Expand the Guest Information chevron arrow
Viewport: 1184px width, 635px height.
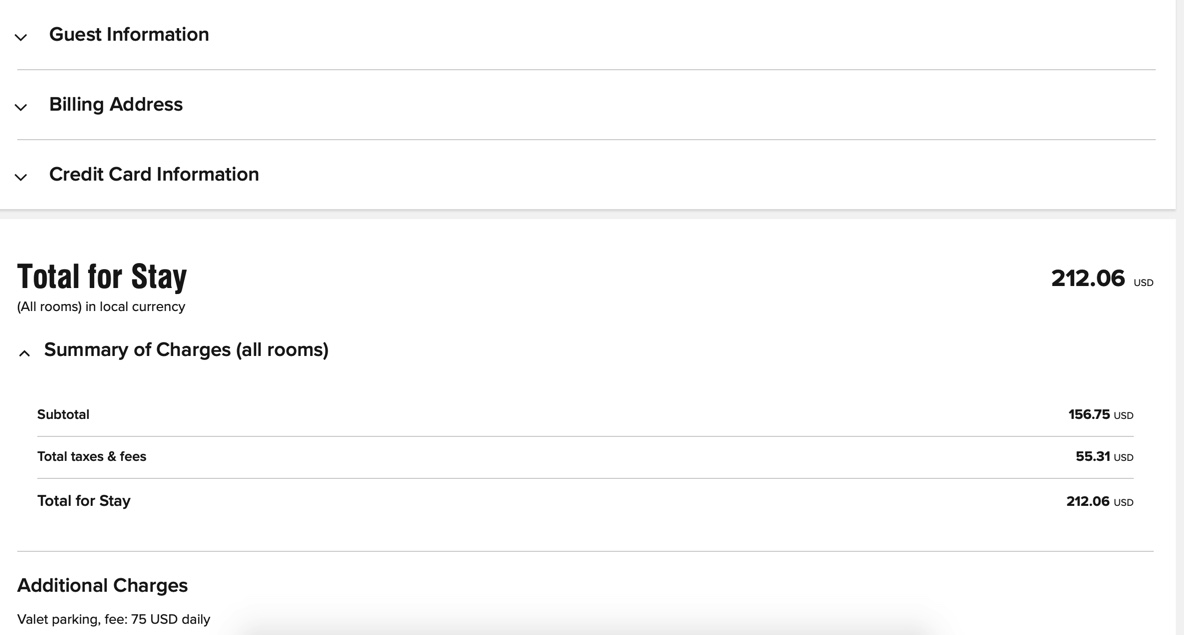coord(21,37)
